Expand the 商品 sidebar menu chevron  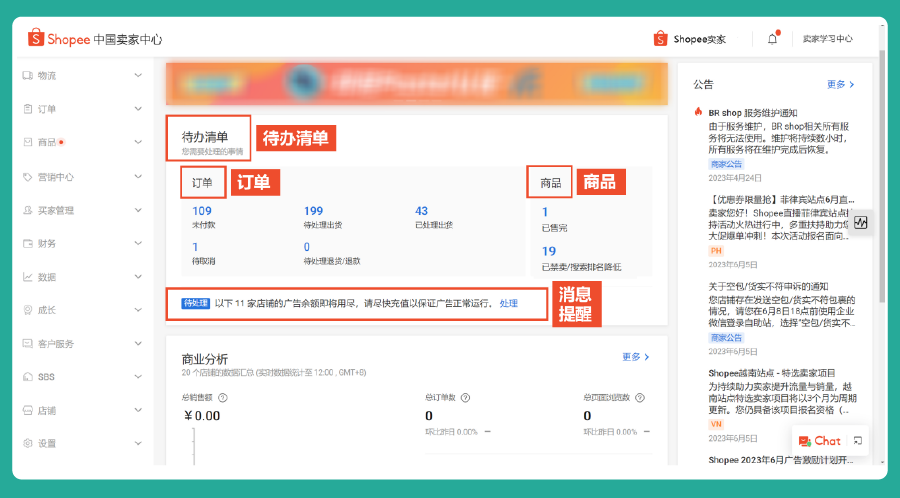coord(138,142)
